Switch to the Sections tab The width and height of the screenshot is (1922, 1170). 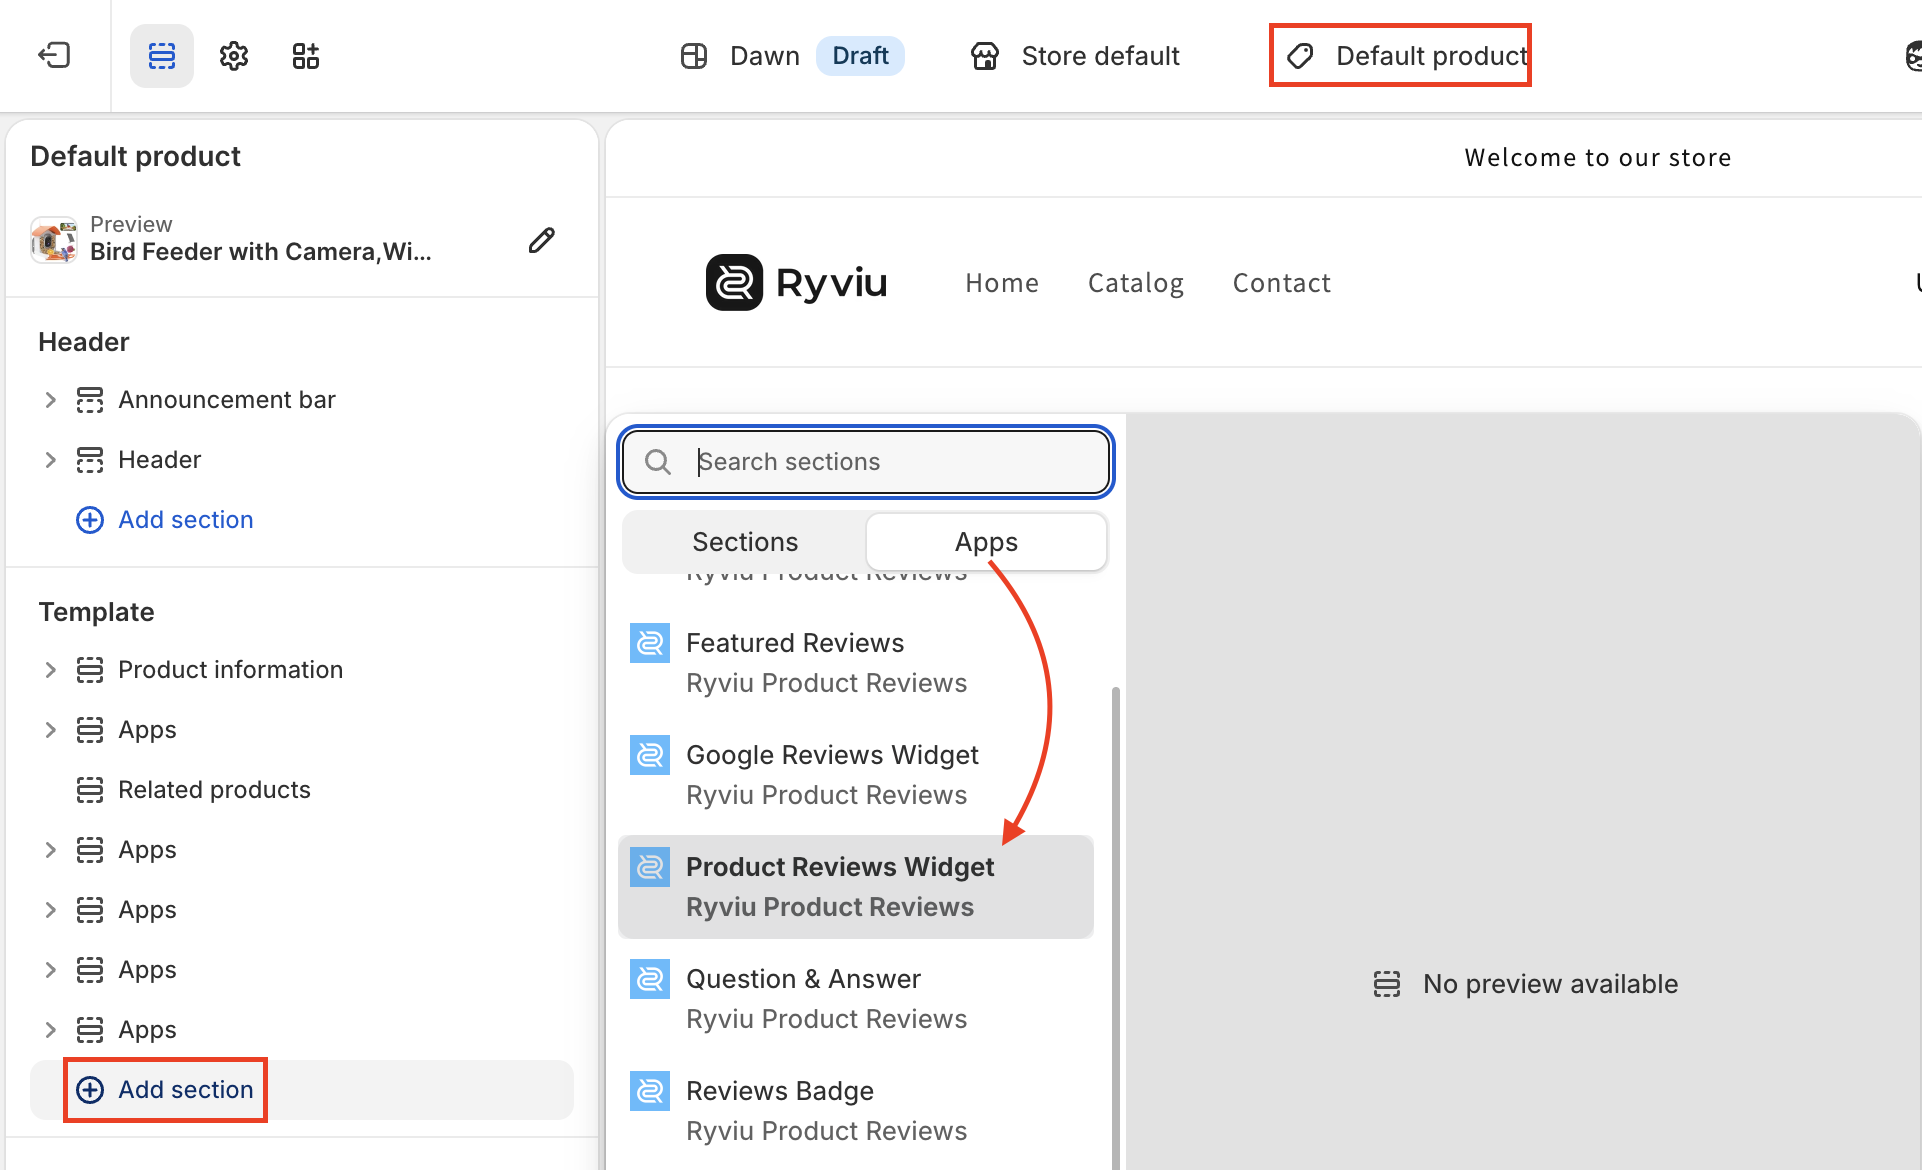point(745,542)
